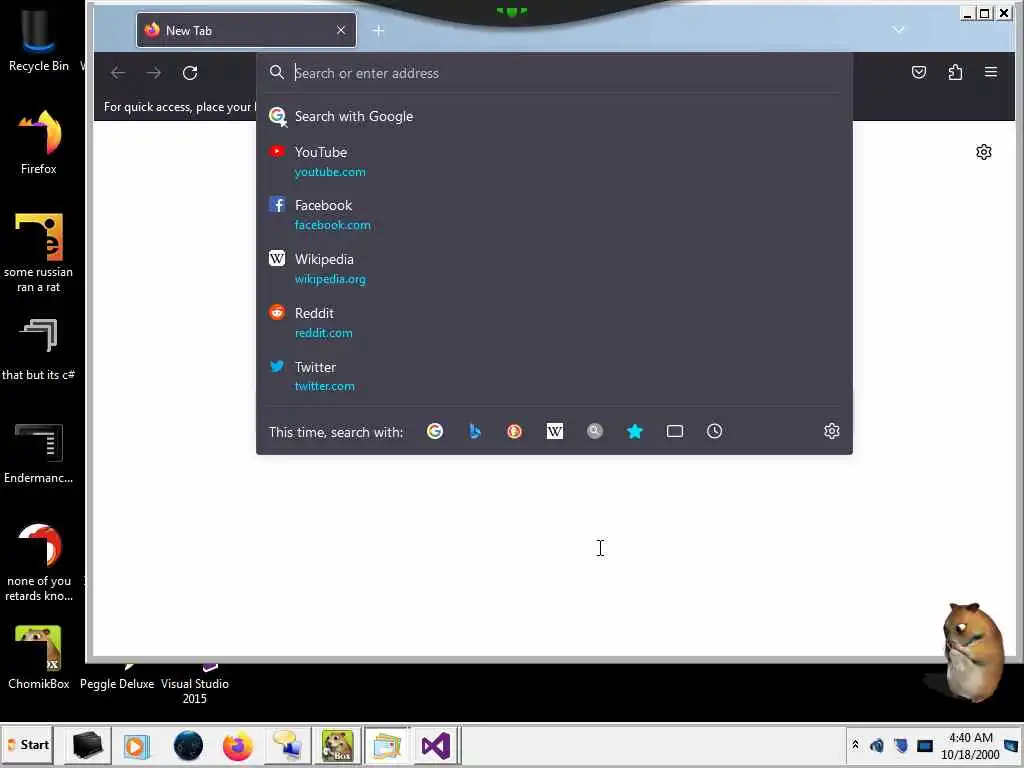The image size is (1024, 768).
Task: Click the Visual Studio taskbar icon
Action: [436, 746]
